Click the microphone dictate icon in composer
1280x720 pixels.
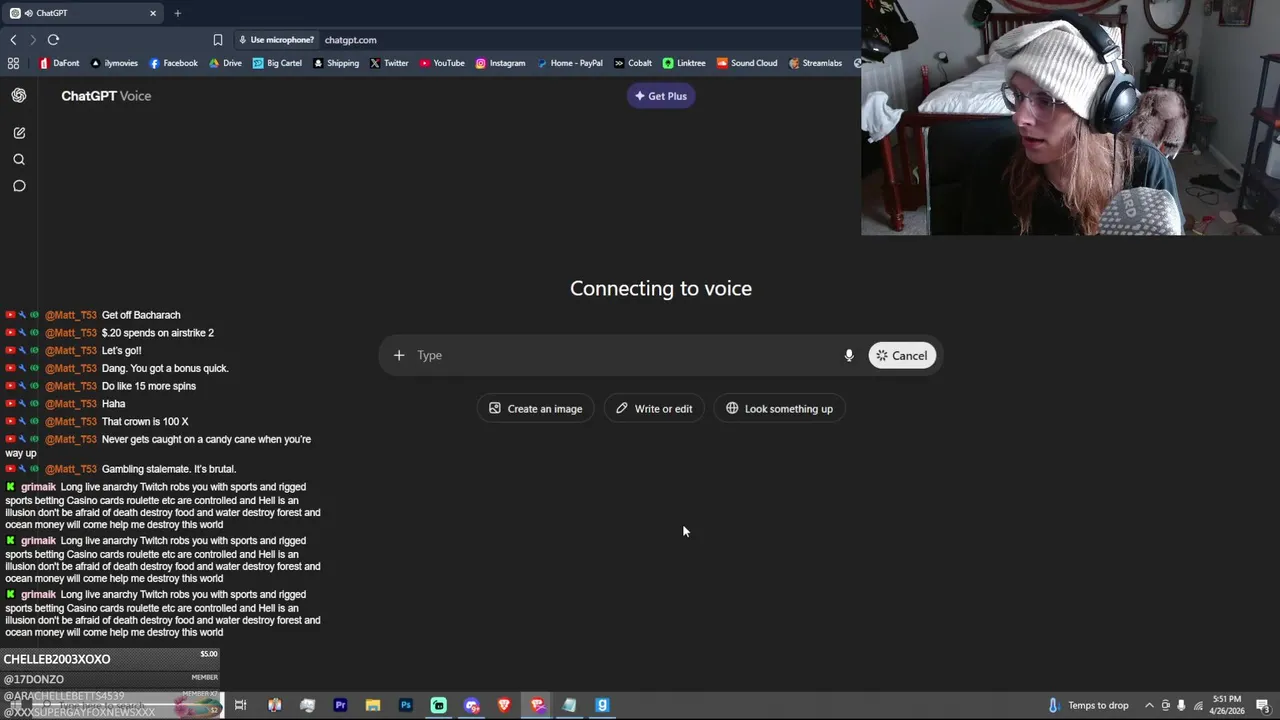pos(849,355)
